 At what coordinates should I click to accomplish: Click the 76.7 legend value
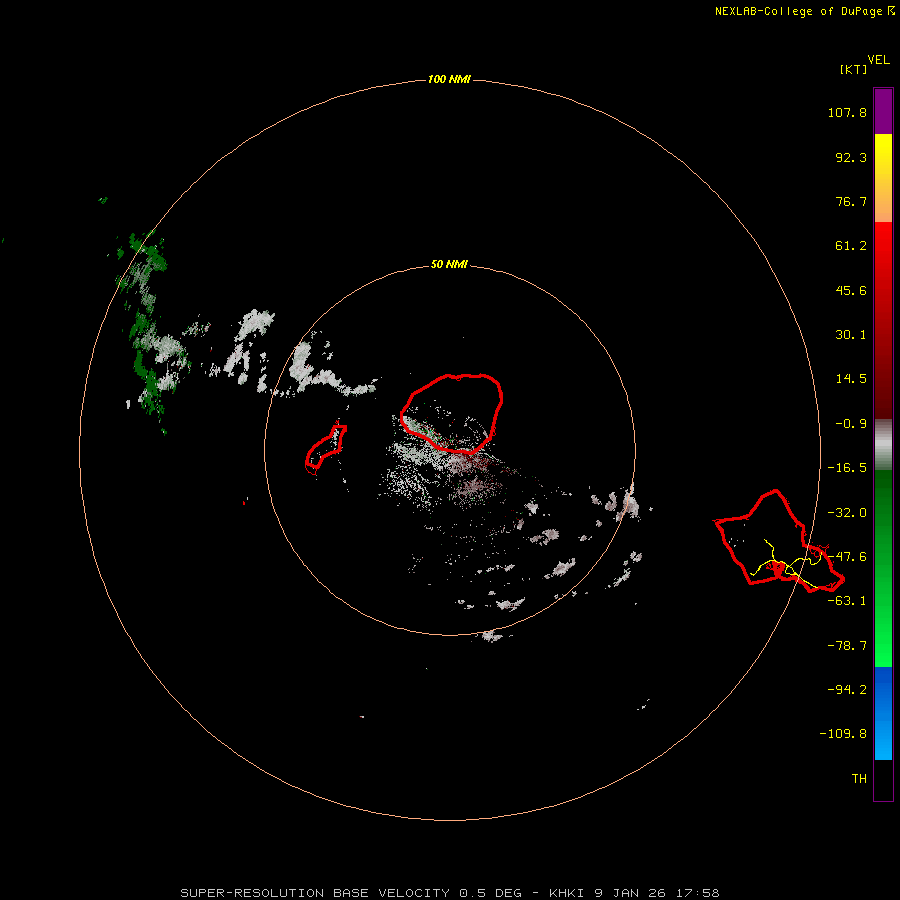(x=851, y=201)
